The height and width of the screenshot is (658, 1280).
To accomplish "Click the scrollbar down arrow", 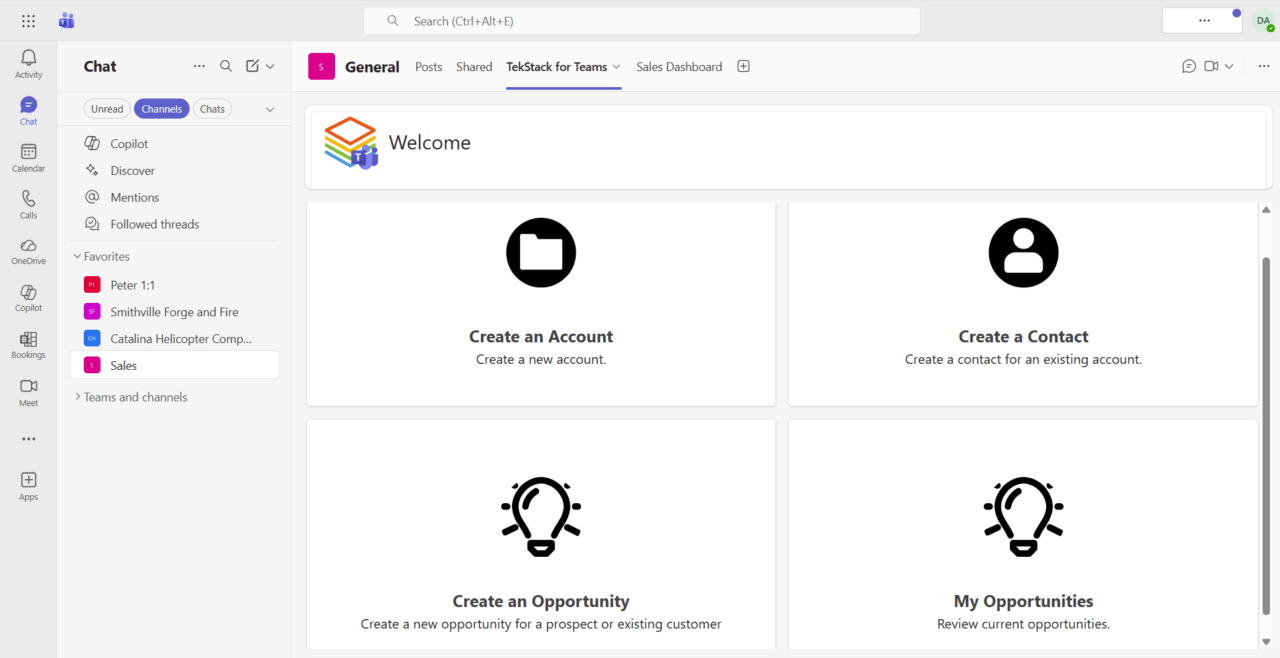I will pyautogui.click(x=1266, y=641).
